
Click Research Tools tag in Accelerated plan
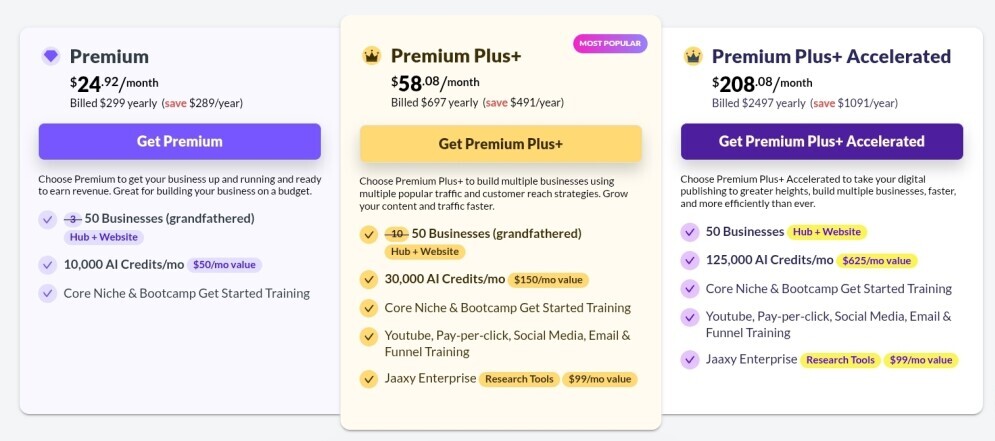point(840,360)
